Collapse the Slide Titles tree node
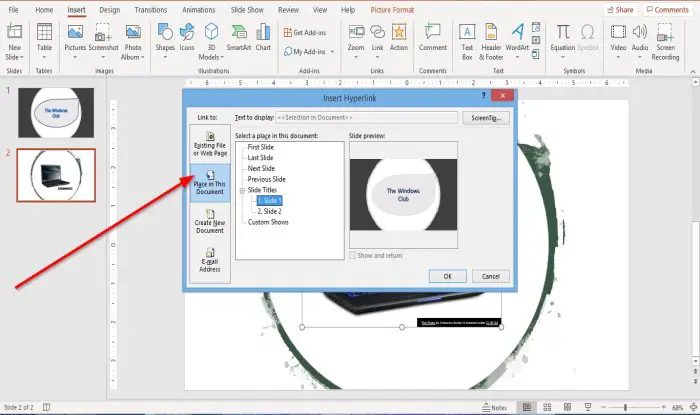 [x=242, y=190]
